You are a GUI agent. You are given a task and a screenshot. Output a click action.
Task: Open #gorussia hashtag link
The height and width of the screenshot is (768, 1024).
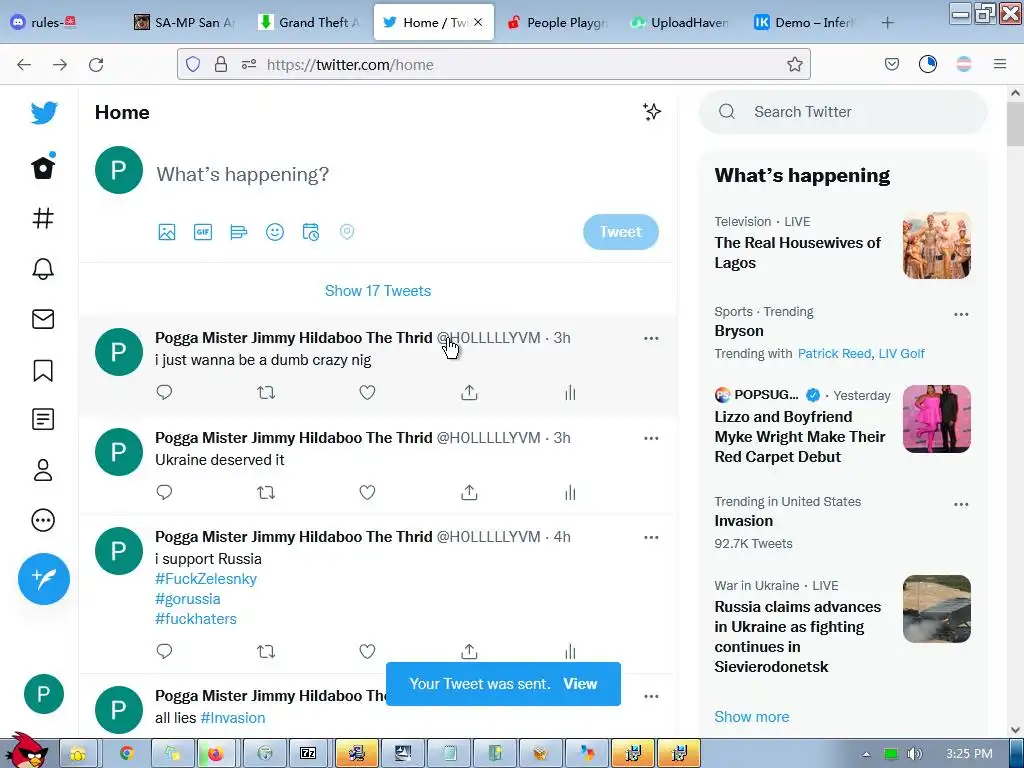pyautogui.click(x=187, y=599)
